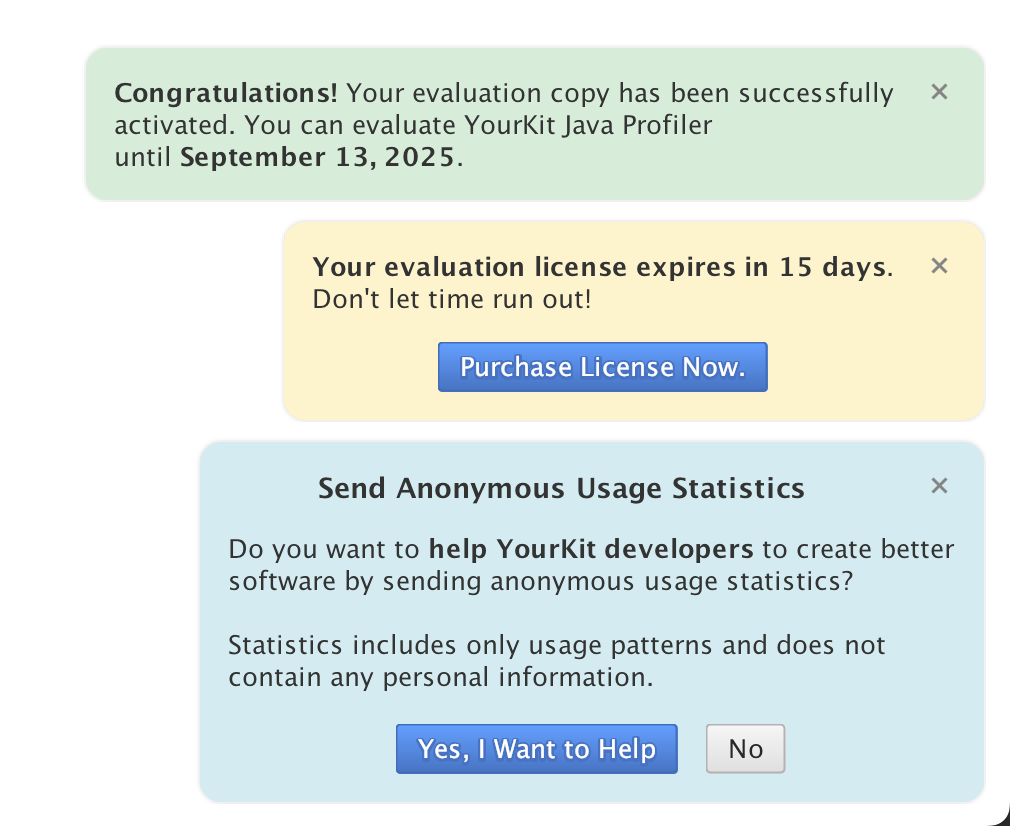Click the Purchase License Now button
This screenshot has width=1010, height=826.
pos(602,367)
